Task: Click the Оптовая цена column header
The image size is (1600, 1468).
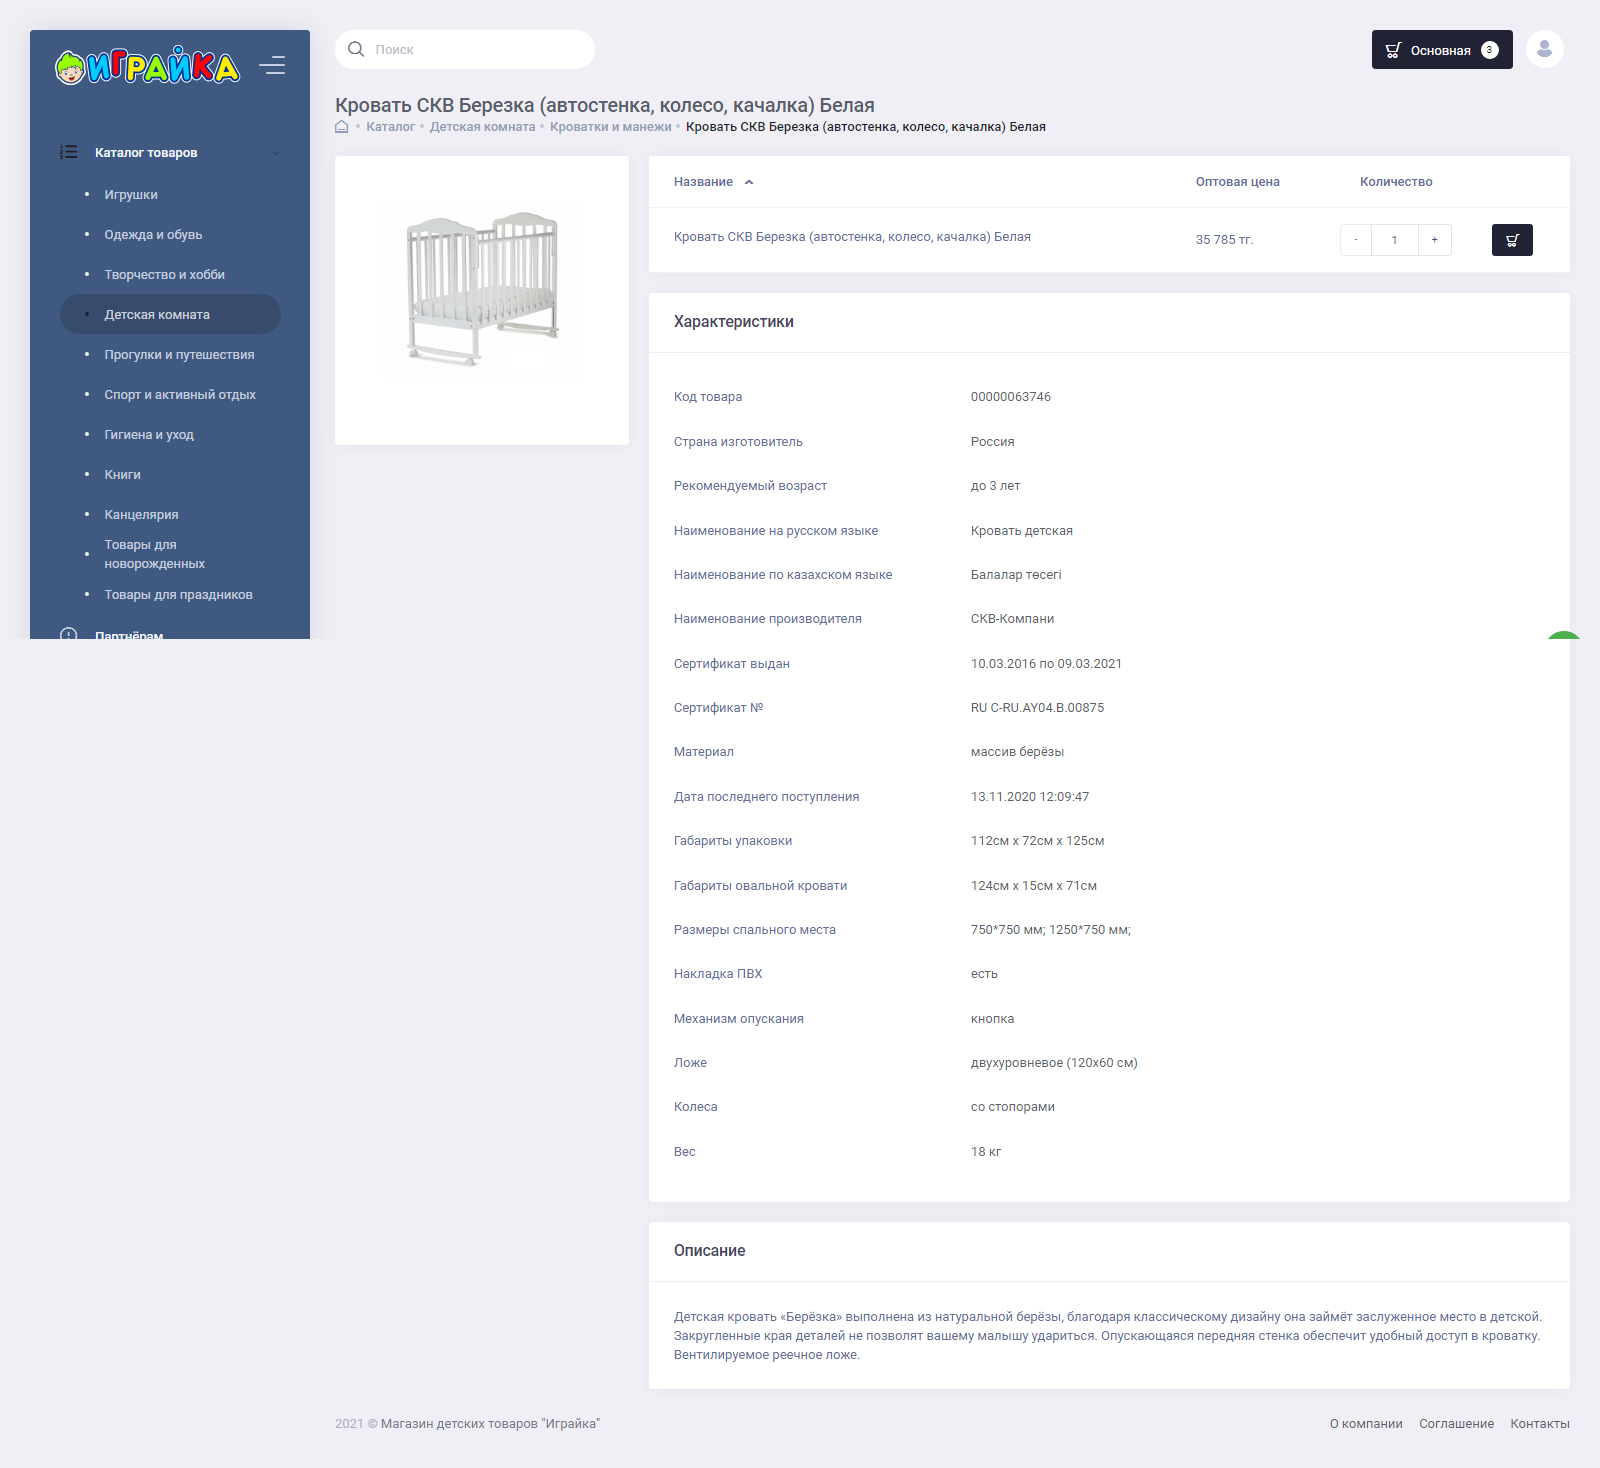Action: click(x=1238, y=182)
